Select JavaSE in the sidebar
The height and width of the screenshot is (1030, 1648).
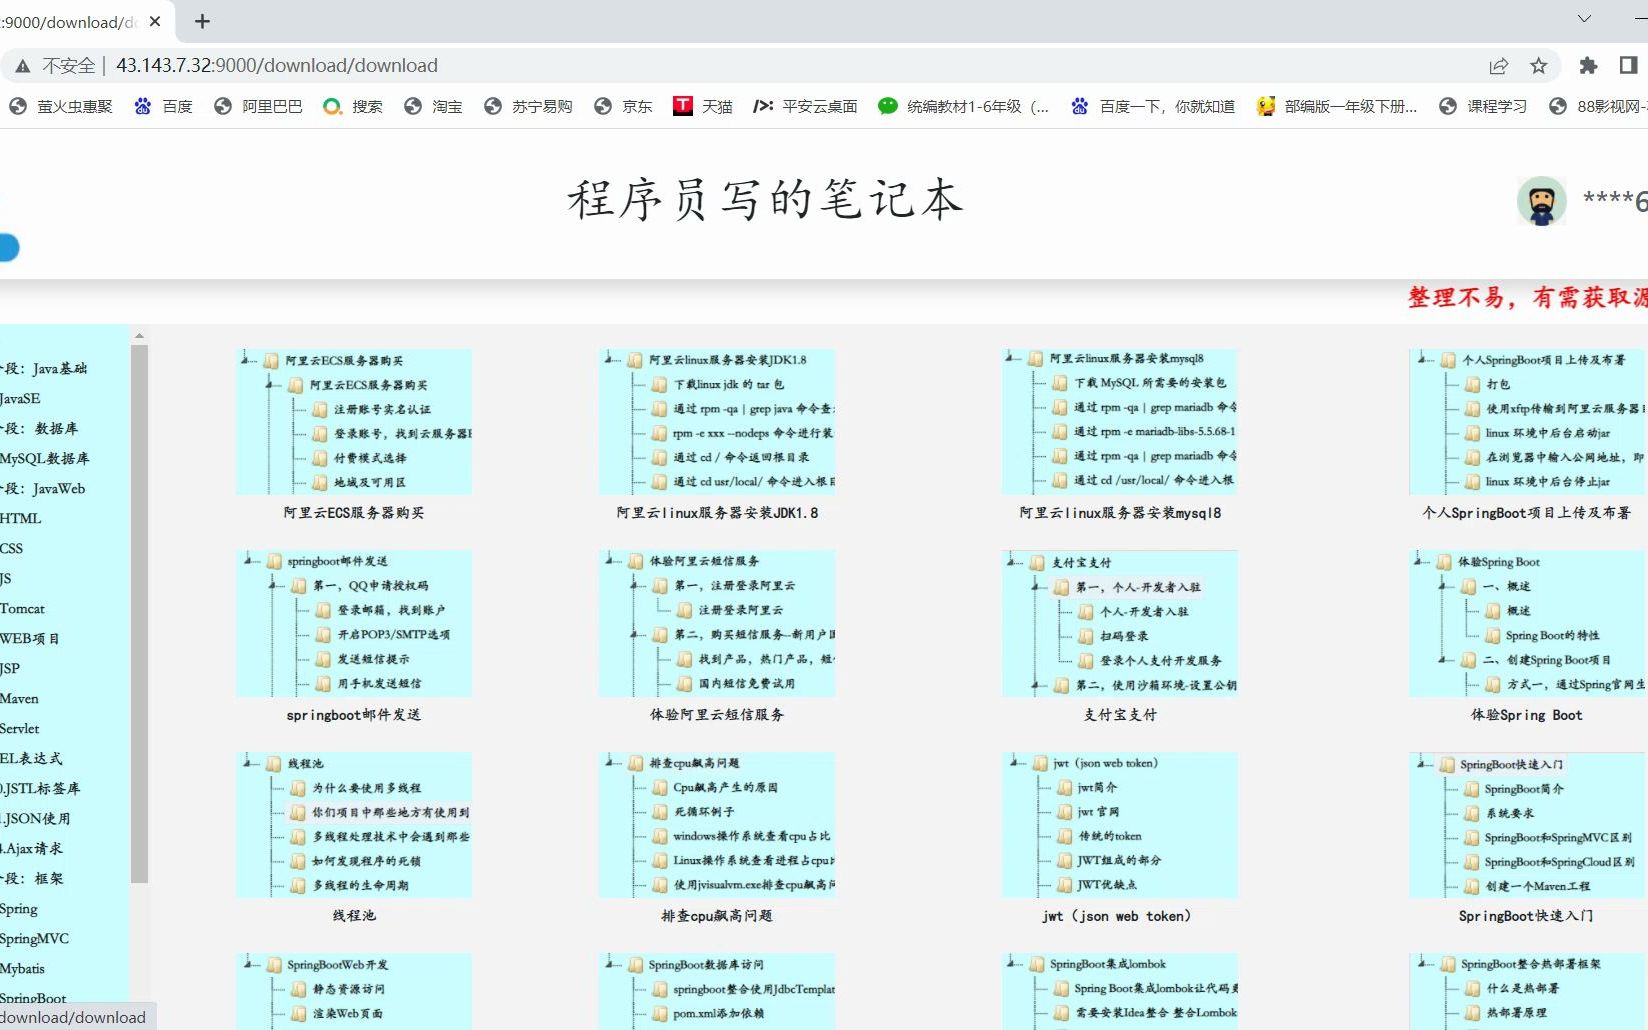(x=20, y=398)
